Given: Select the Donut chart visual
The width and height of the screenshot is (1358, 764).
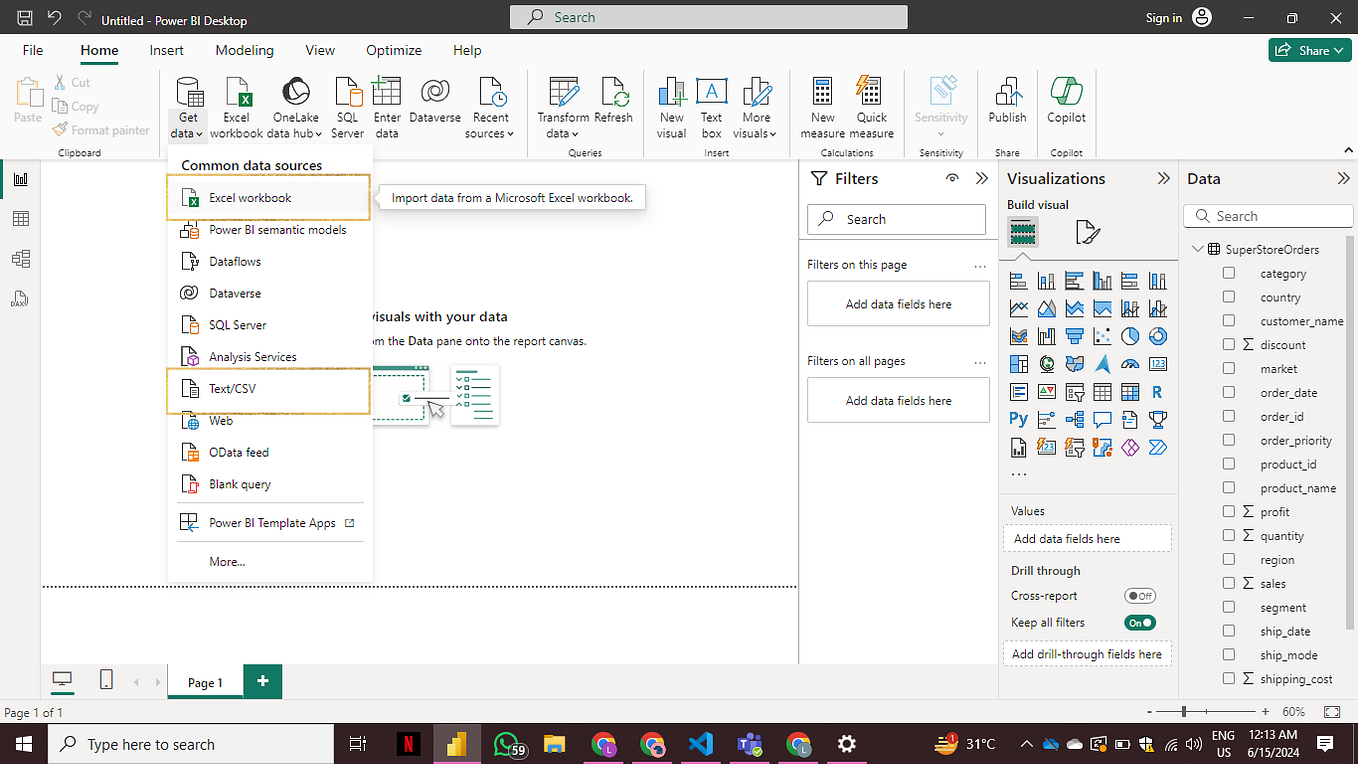Looking at the screenshot, I should click(x=1158, y=336).
